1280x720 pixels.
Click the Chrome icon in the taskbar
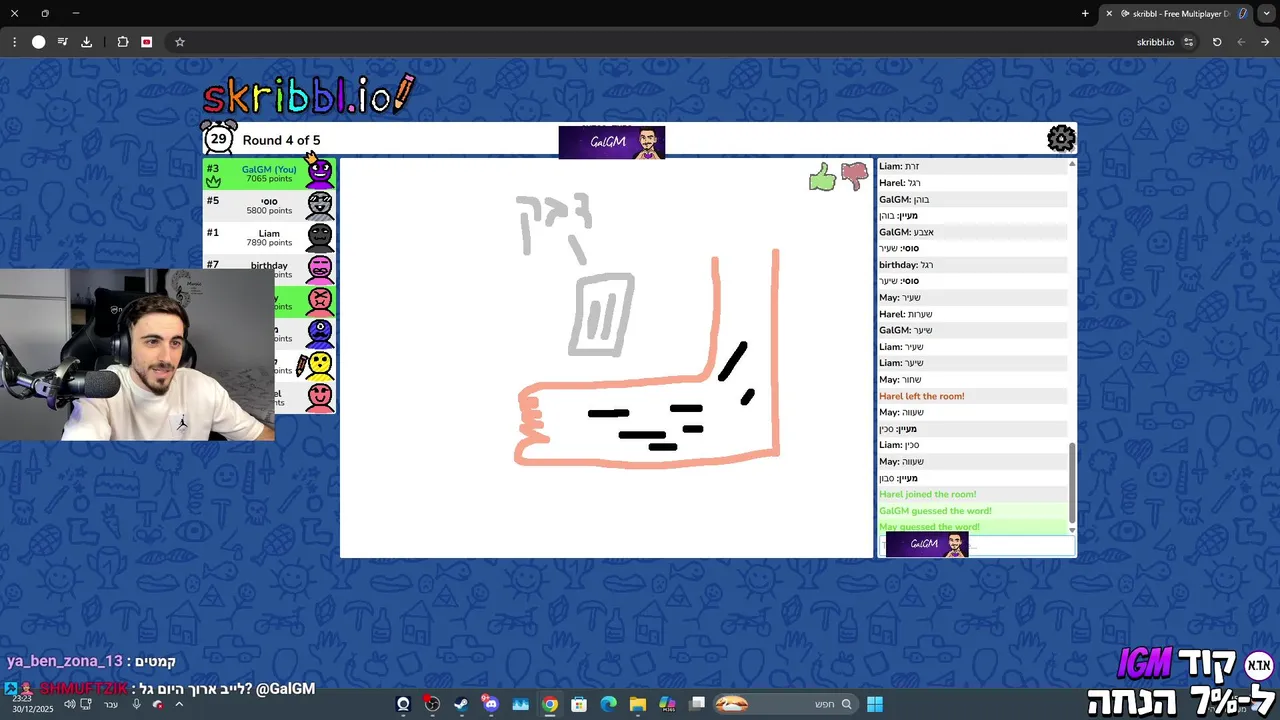549,704
